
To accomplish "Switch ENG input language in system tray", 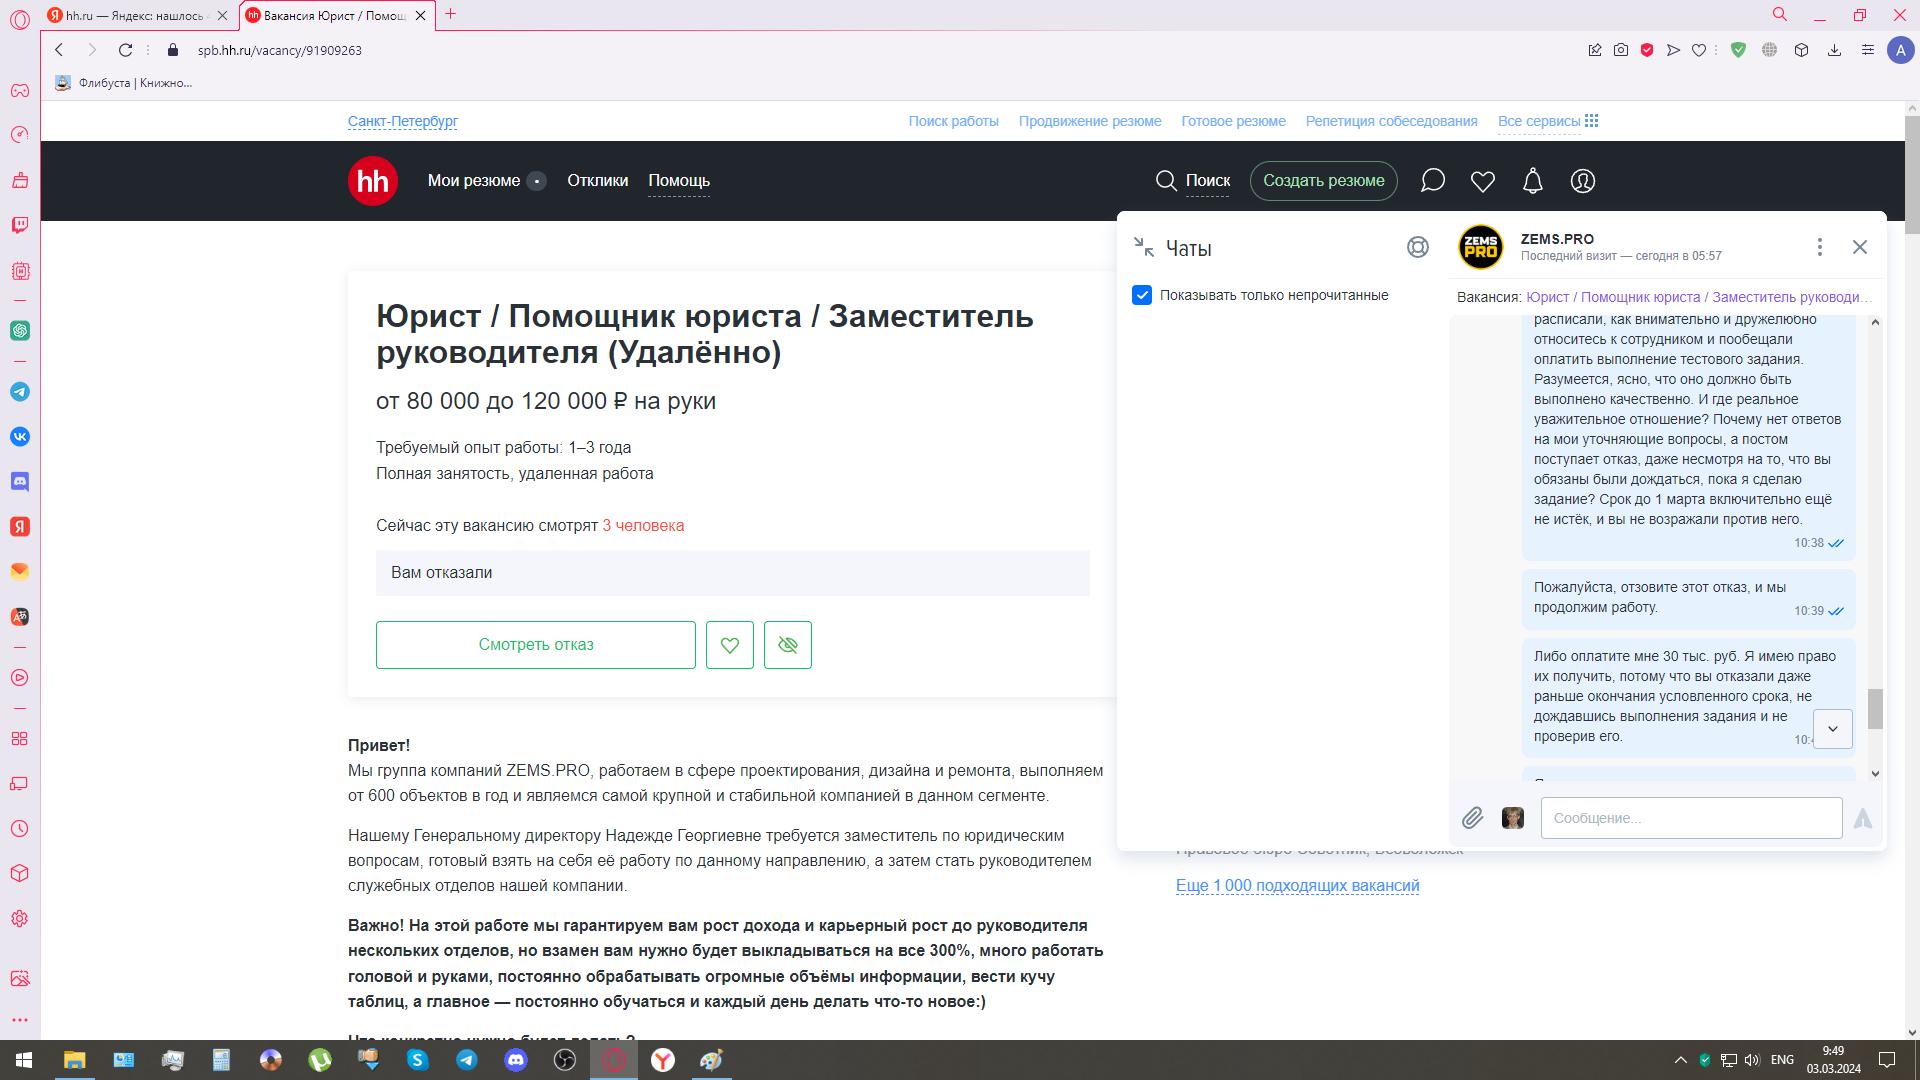I will (x=1782, y=1060).
